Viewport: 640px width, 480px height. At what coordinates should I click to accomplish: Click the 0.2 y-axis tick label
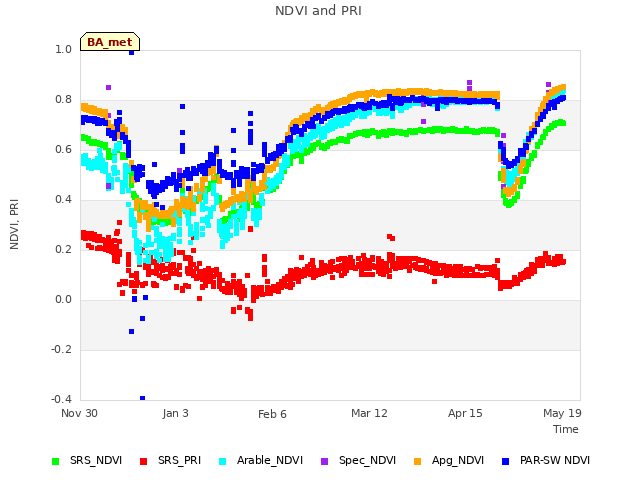(x=63, y=249)
